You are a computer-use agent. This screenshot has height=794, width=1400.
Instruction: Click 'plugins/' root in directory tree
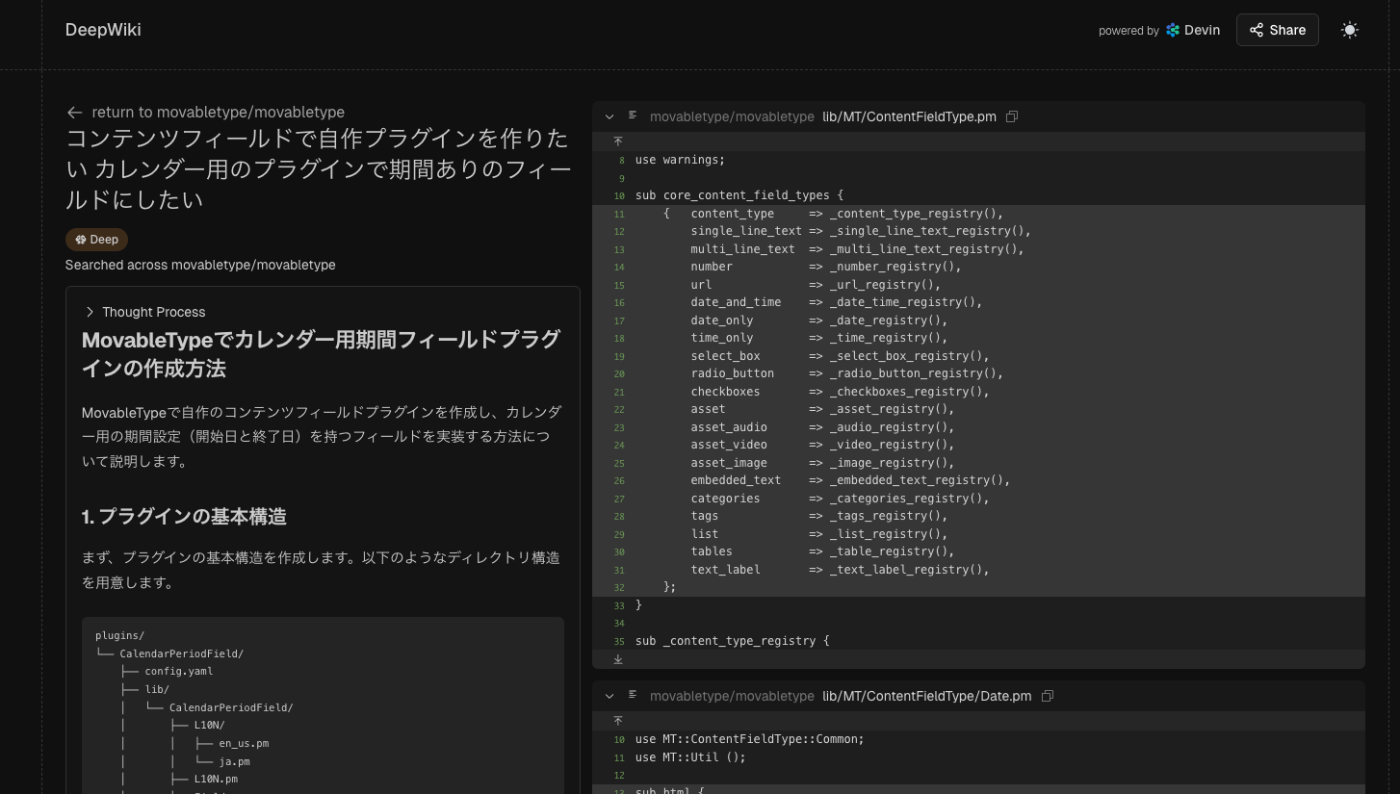120,635
